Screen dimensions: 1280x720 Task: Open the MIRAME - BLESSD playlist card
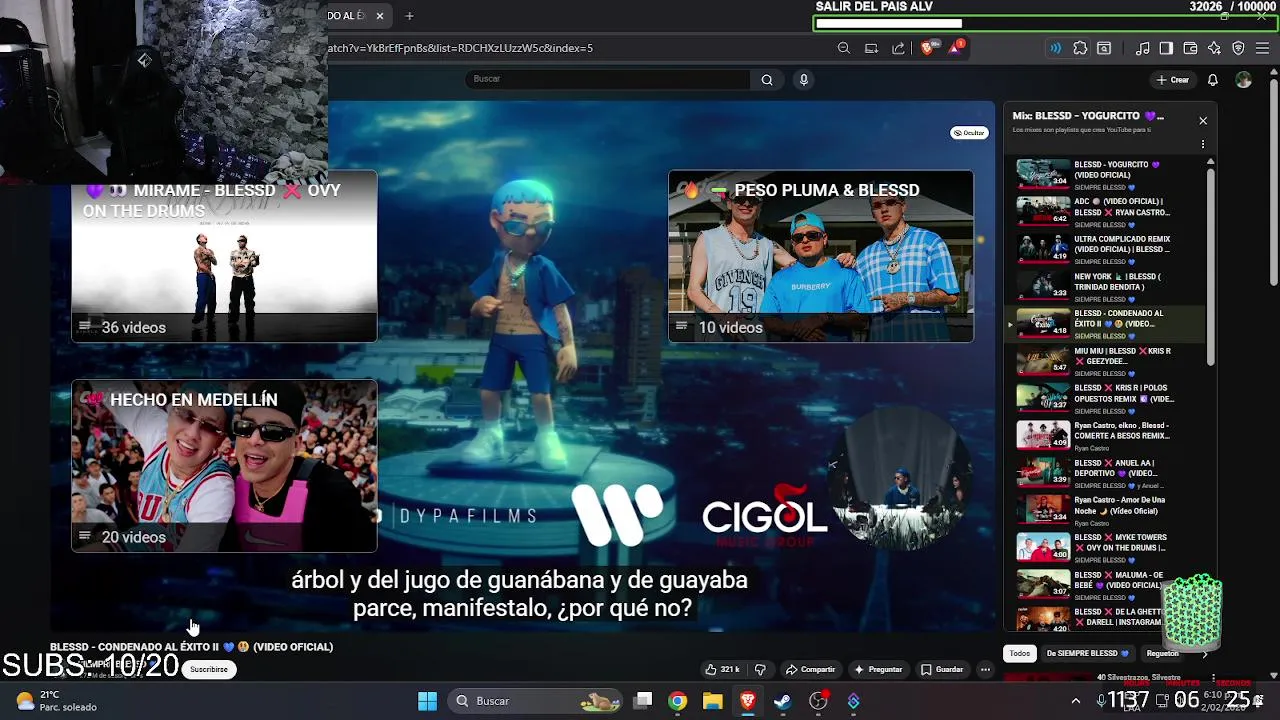click(x=224, y=256)
